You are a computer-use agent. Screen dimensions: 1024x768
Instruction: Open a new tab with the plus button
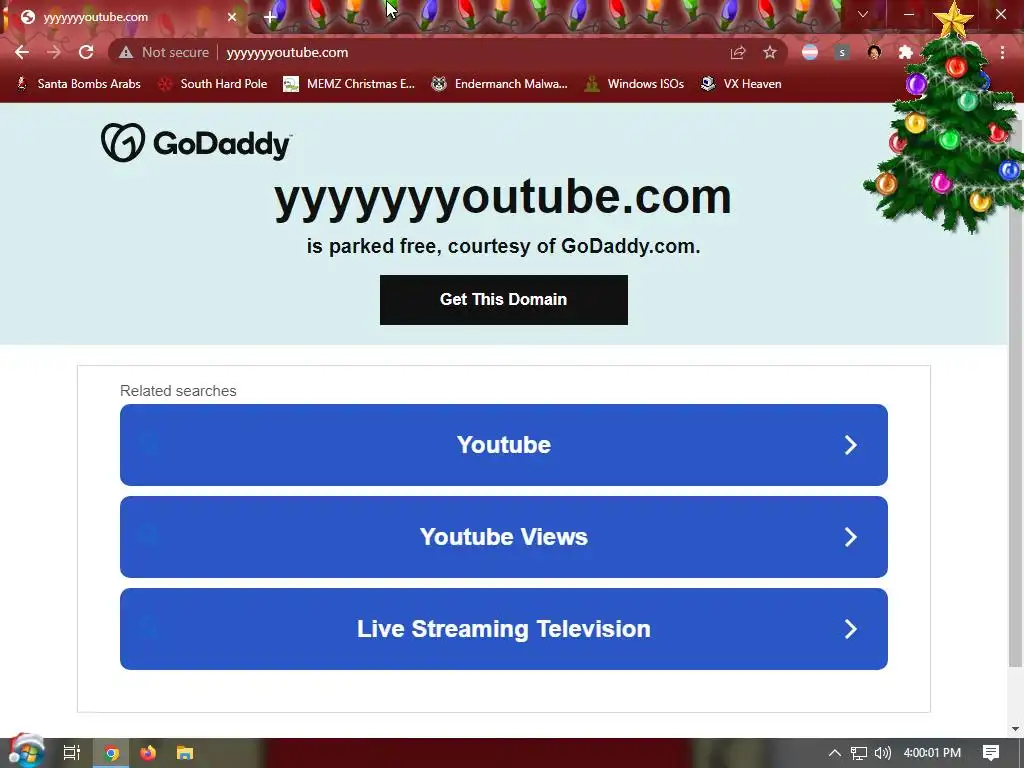tap(270, 17)
